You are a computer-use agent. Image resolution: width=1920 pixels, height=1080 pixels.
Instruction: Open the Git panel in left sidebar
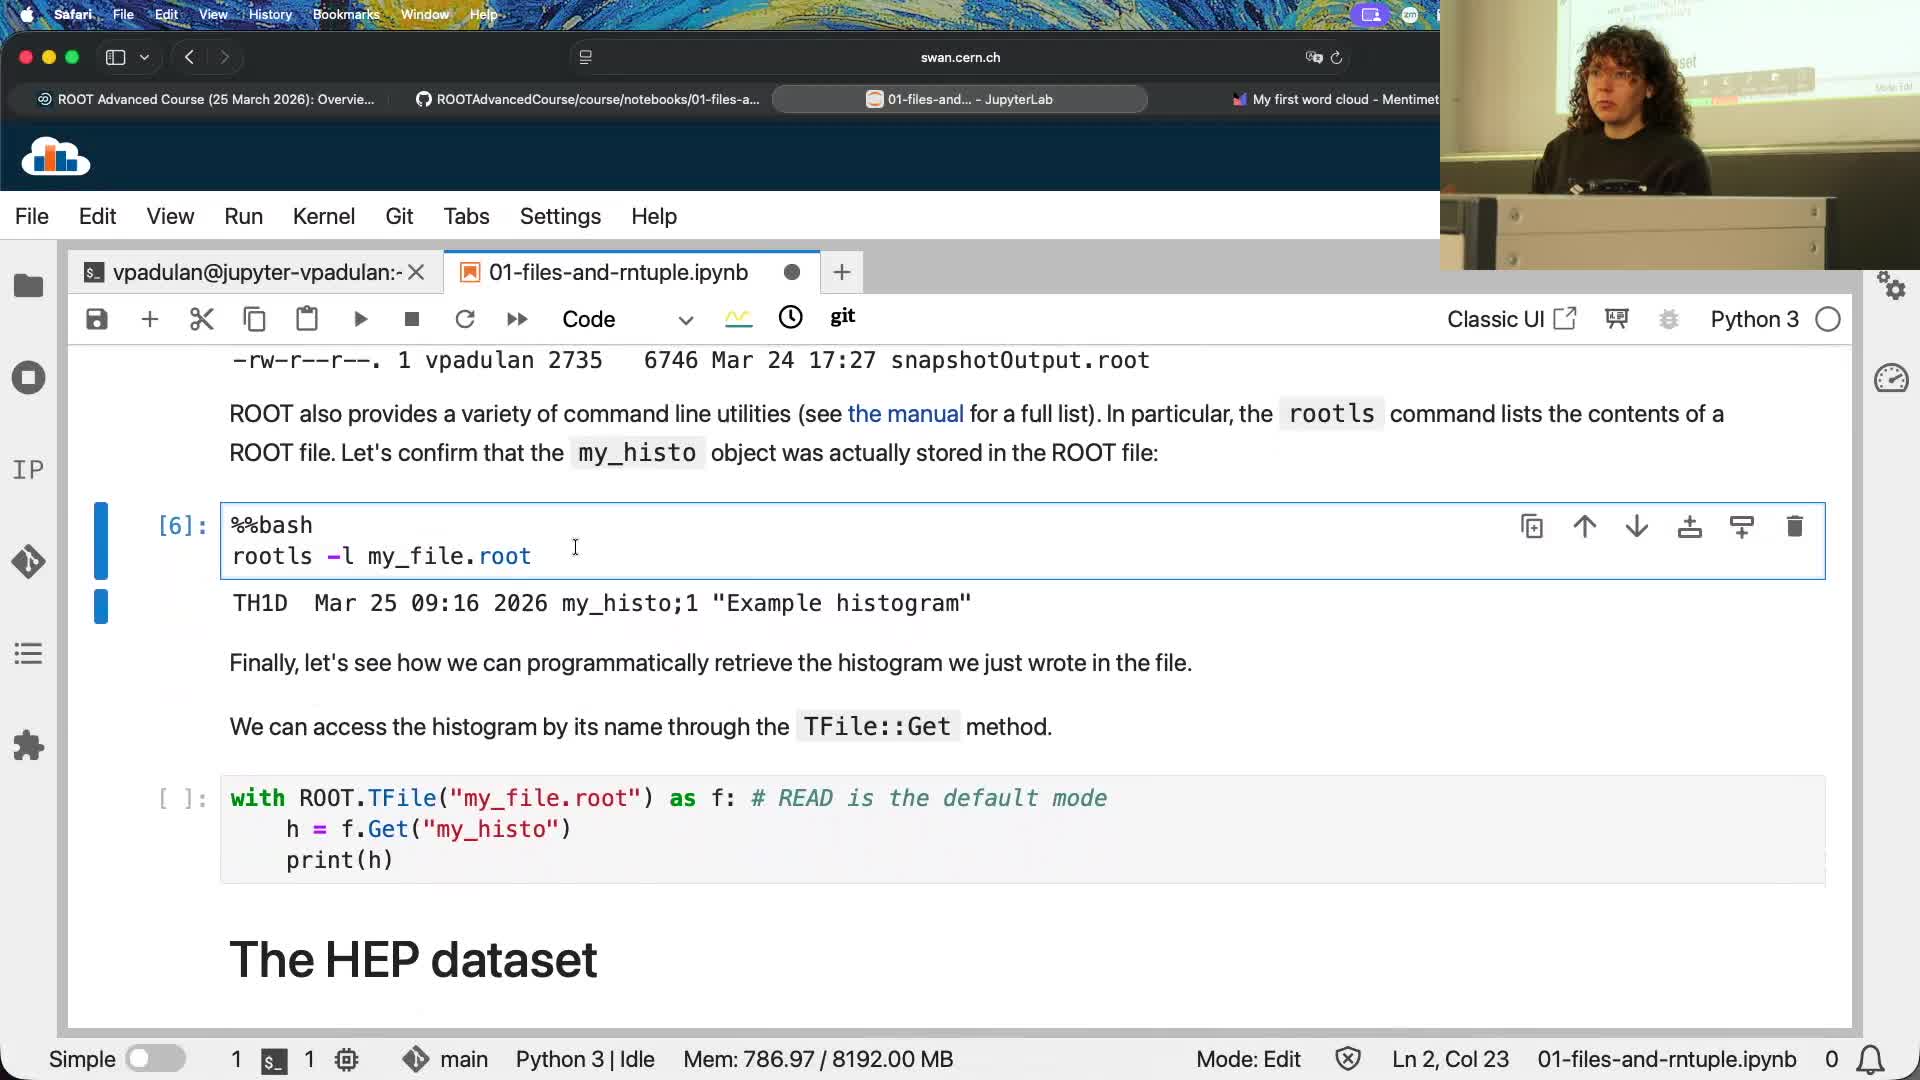(x=29, y=562)
